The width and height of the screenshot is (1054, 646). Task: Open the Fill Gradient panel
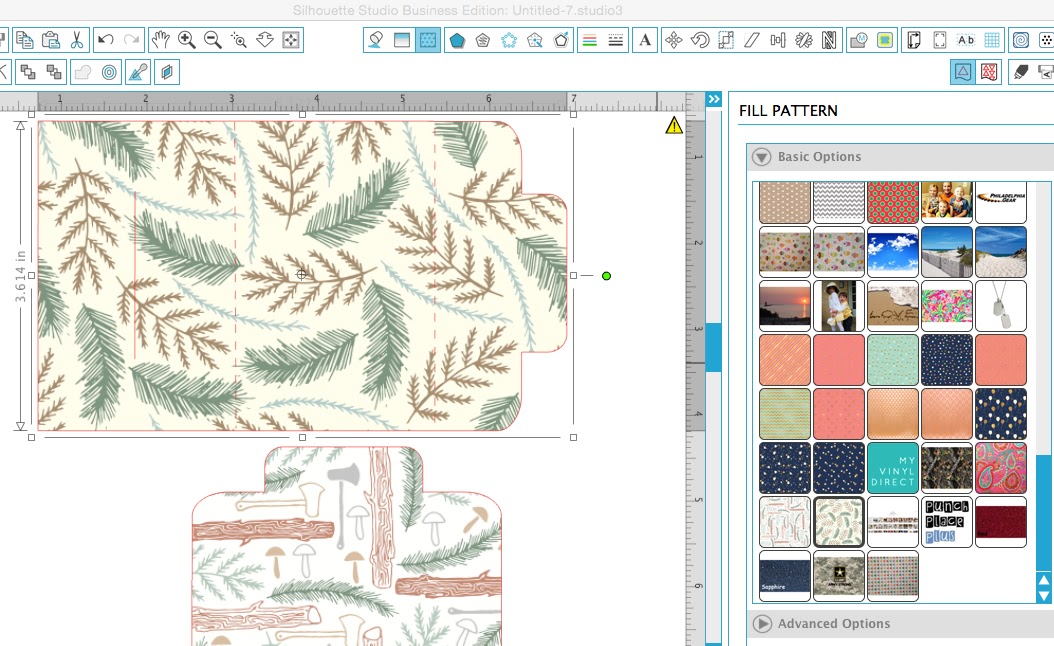pos(402,40)
